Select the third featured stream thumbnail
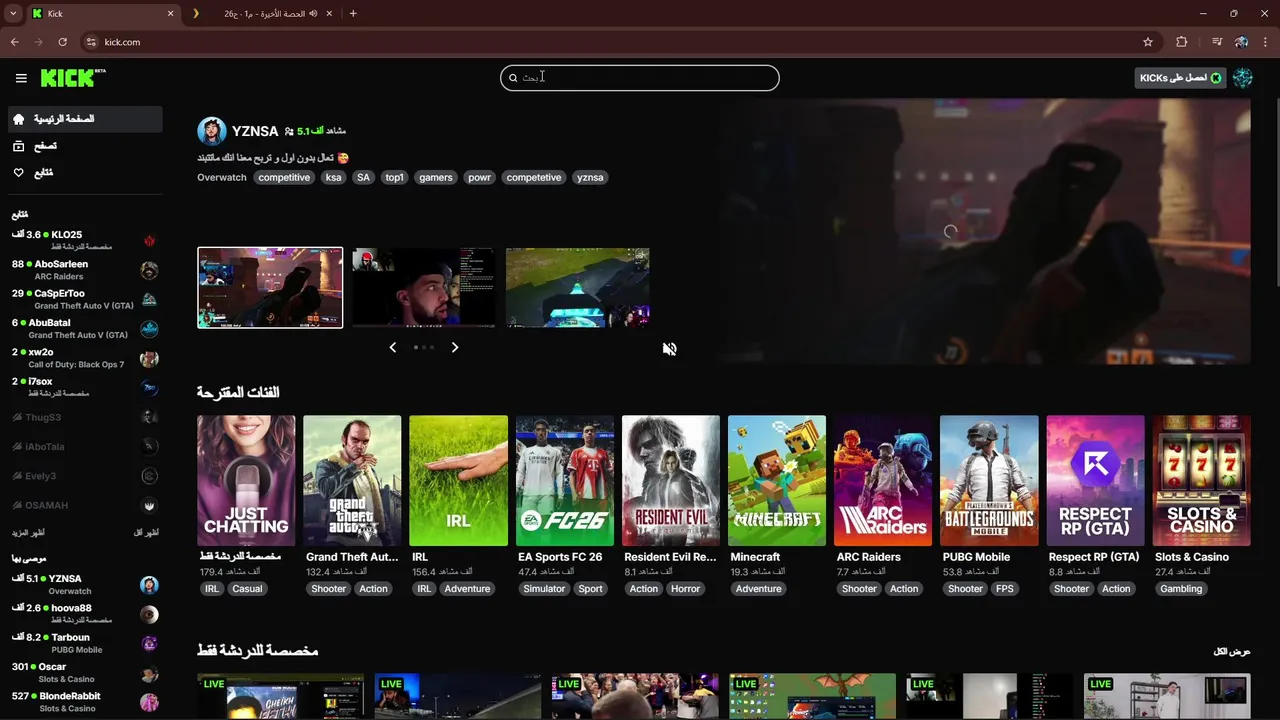This screenshot has height=720, width=1280. [x=578, y=288]
